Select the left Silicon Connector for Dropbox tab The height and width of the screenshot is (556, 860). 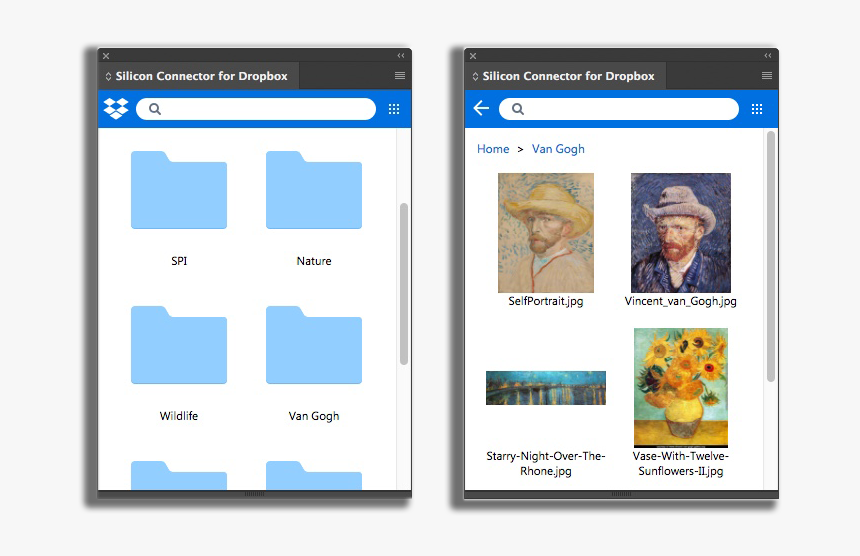click(x=199, y=76)
